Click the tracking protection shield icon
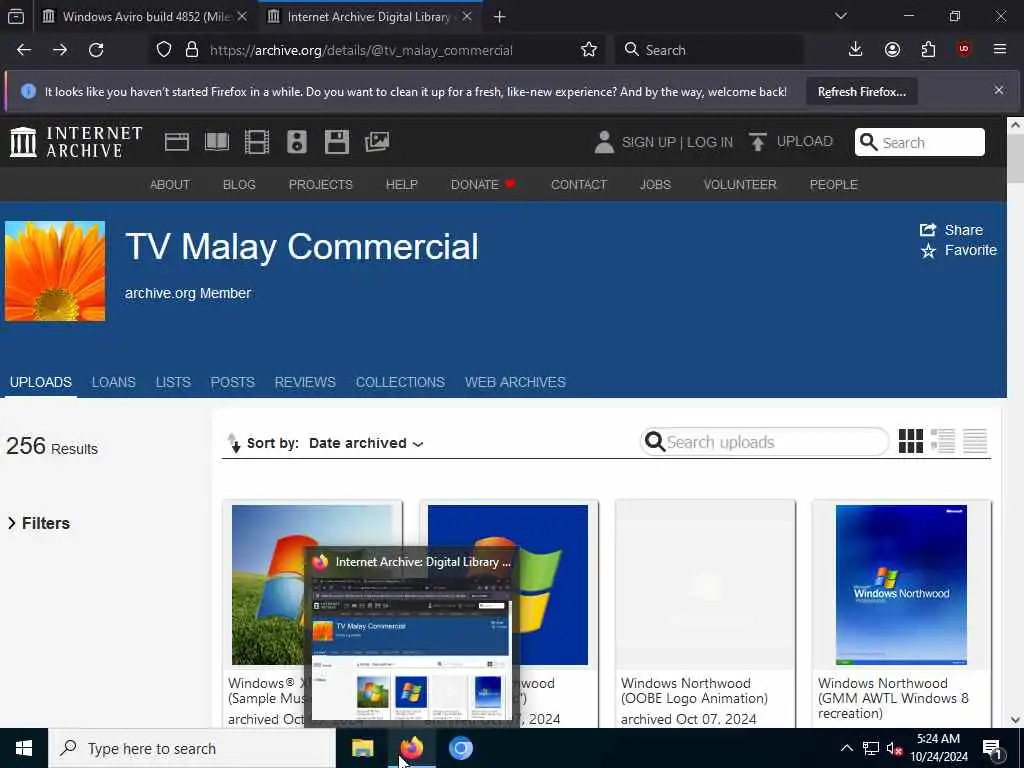This screenshot has height=768, width=1024. pos(164,50)
